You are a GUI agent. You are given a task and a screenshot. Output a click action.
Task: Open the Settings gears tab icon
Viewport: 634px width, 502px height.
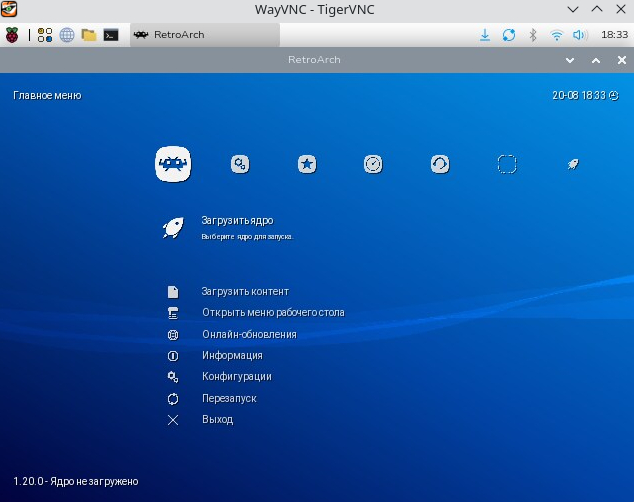coord(240,164)
